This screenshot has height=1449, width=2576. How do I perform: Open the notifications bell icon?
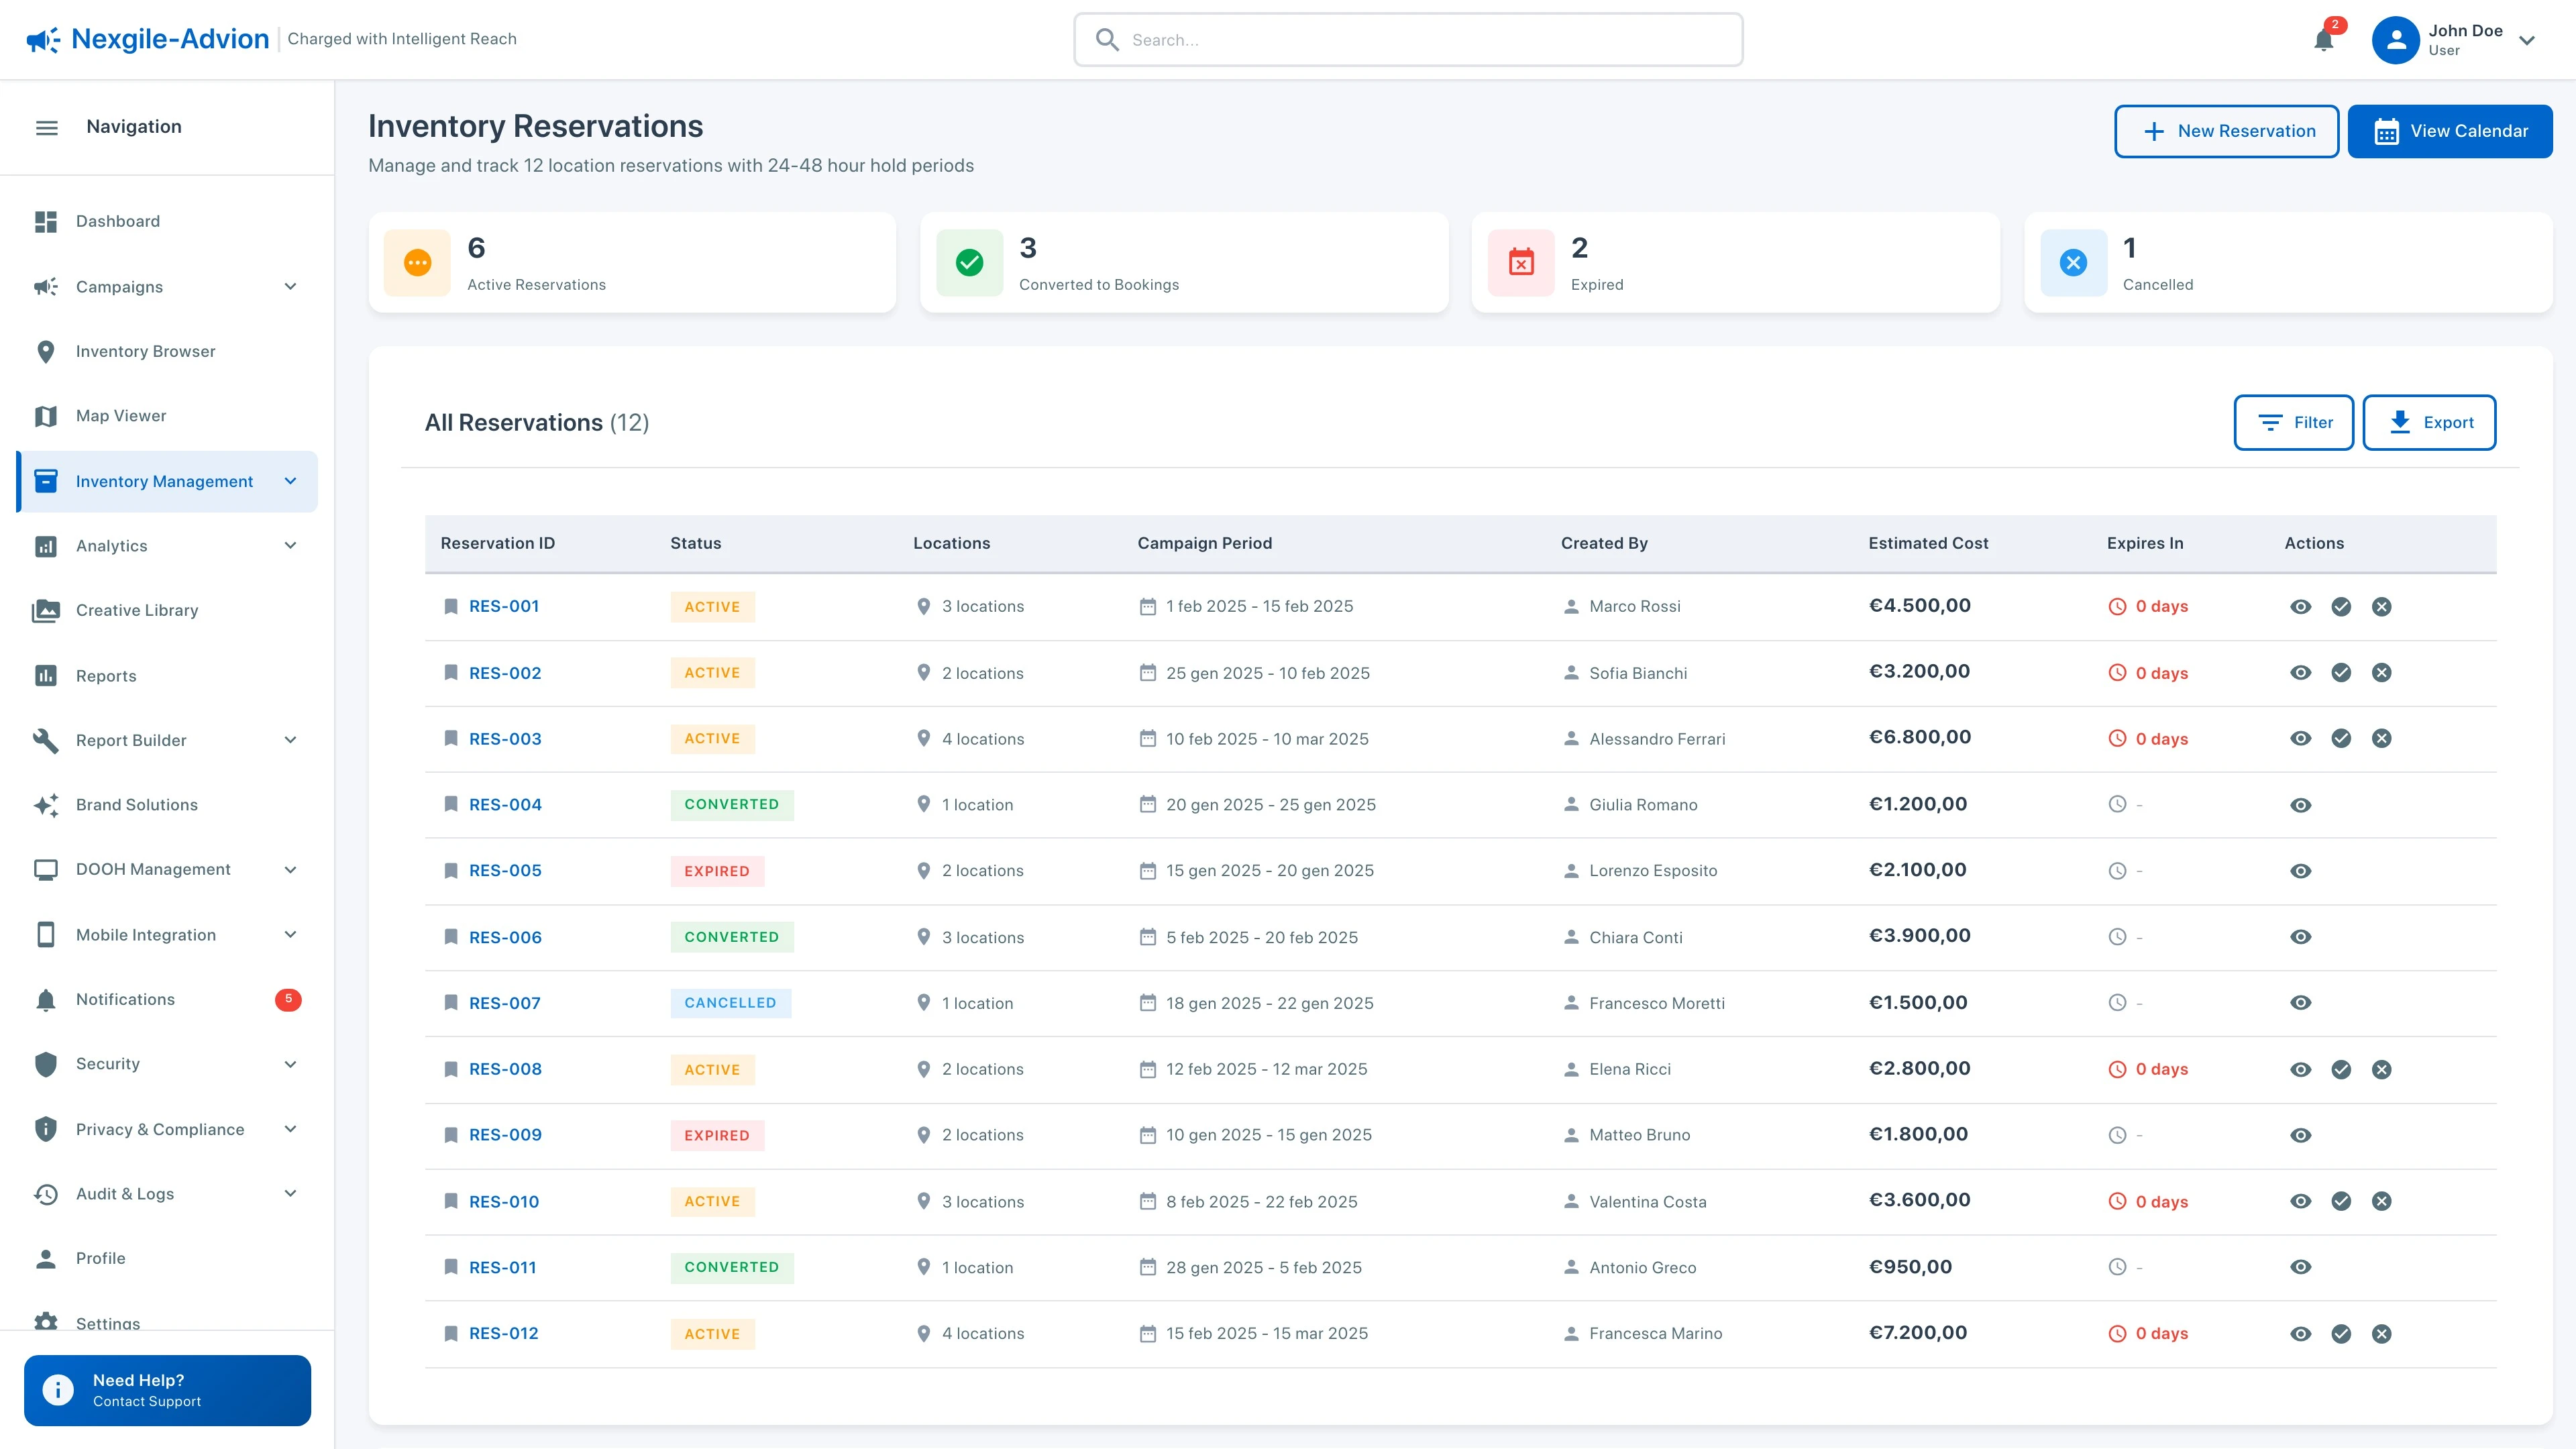click(2323, 40)
